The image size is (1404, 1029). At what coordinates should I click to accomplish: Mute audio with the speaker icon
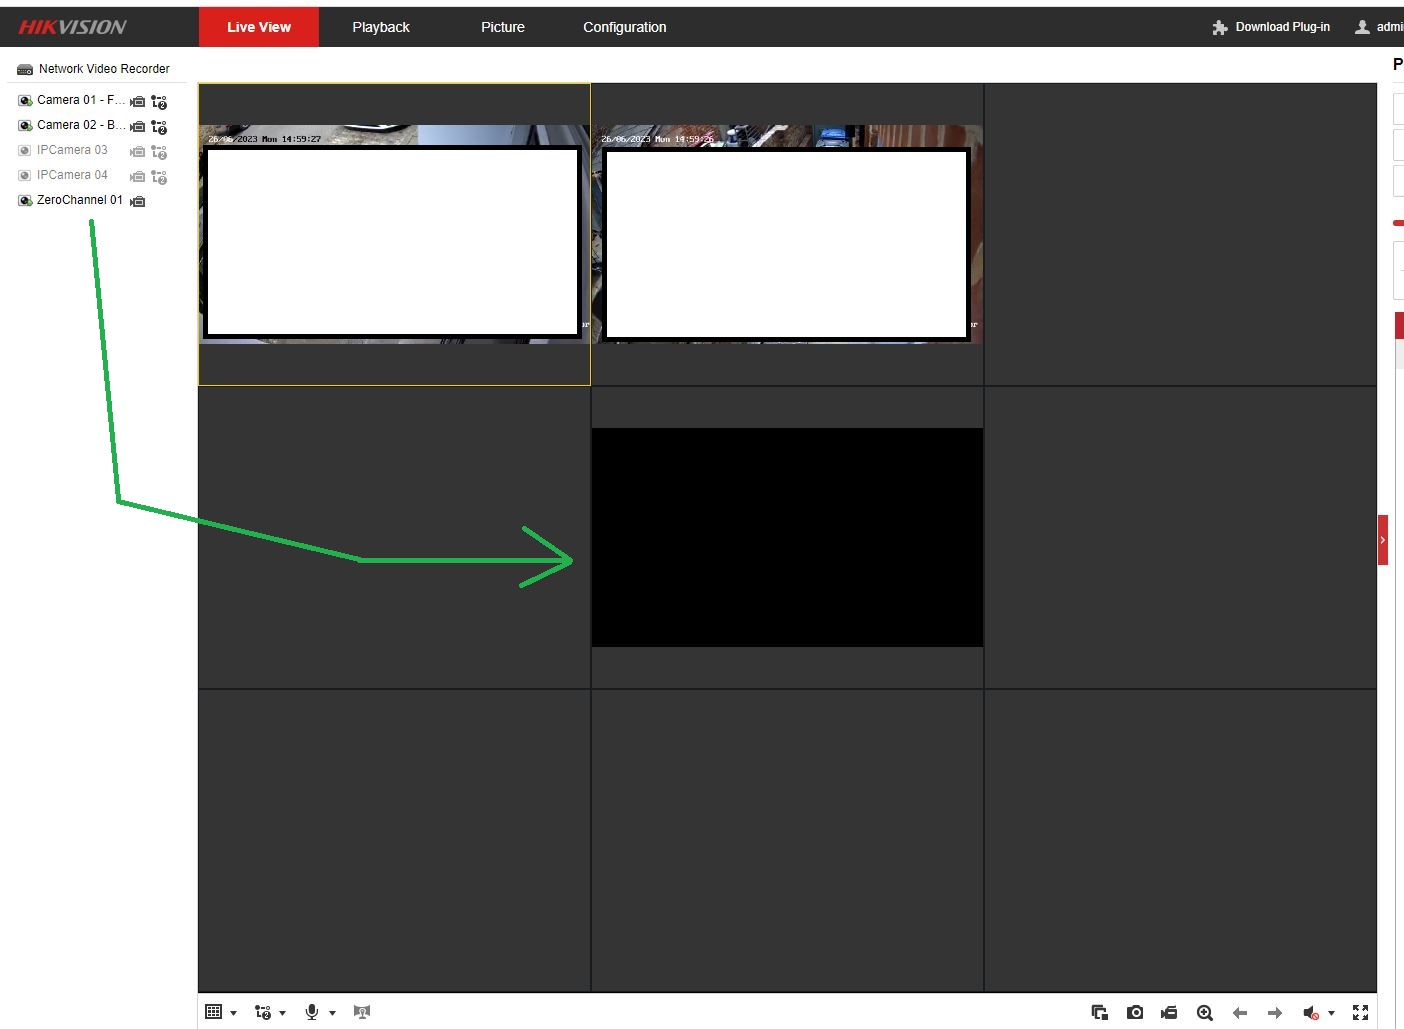coord(1312,1012)
